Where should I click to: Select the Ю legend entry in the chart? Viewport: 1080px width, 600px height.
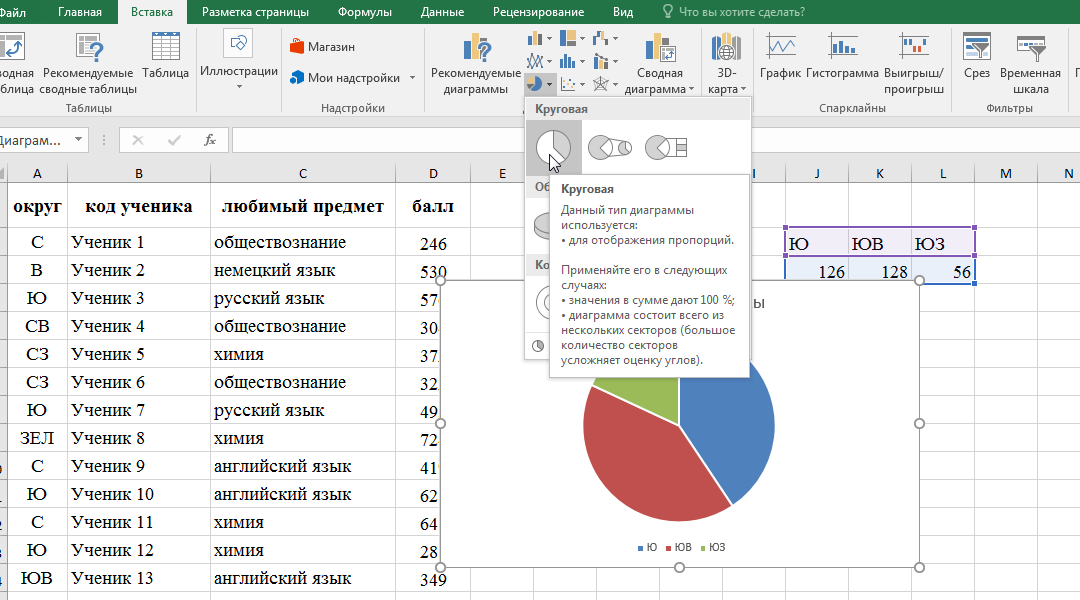pyautogui.click(x=647, y=548)
